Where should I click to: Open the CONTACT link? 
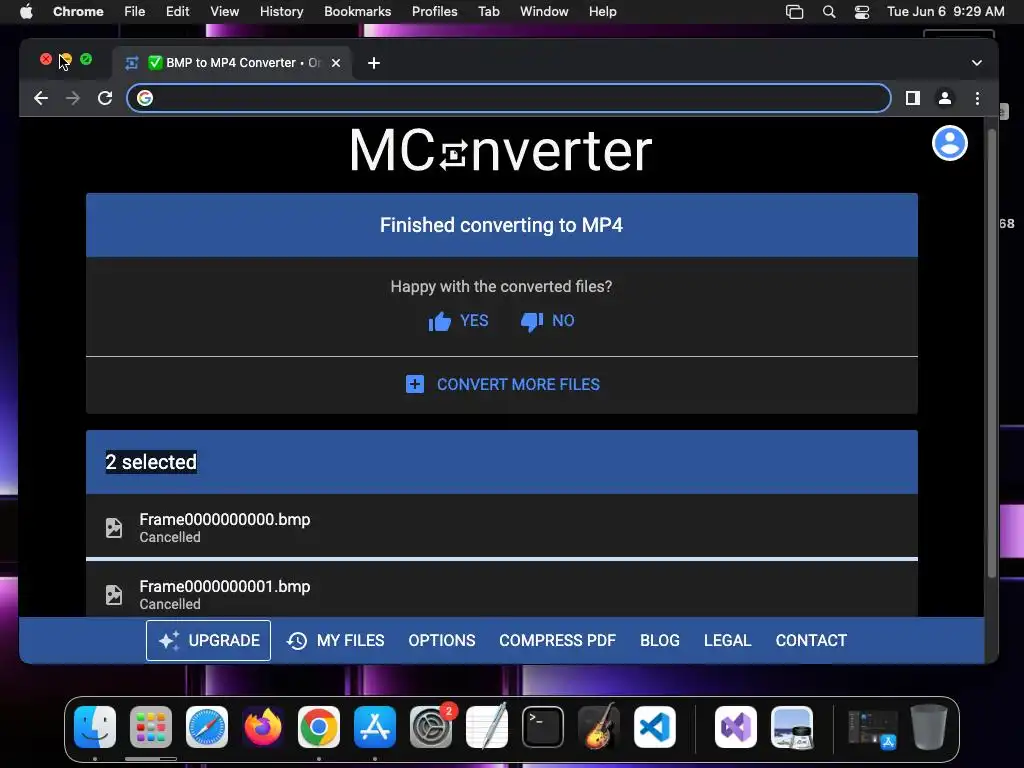click(811, 641)
